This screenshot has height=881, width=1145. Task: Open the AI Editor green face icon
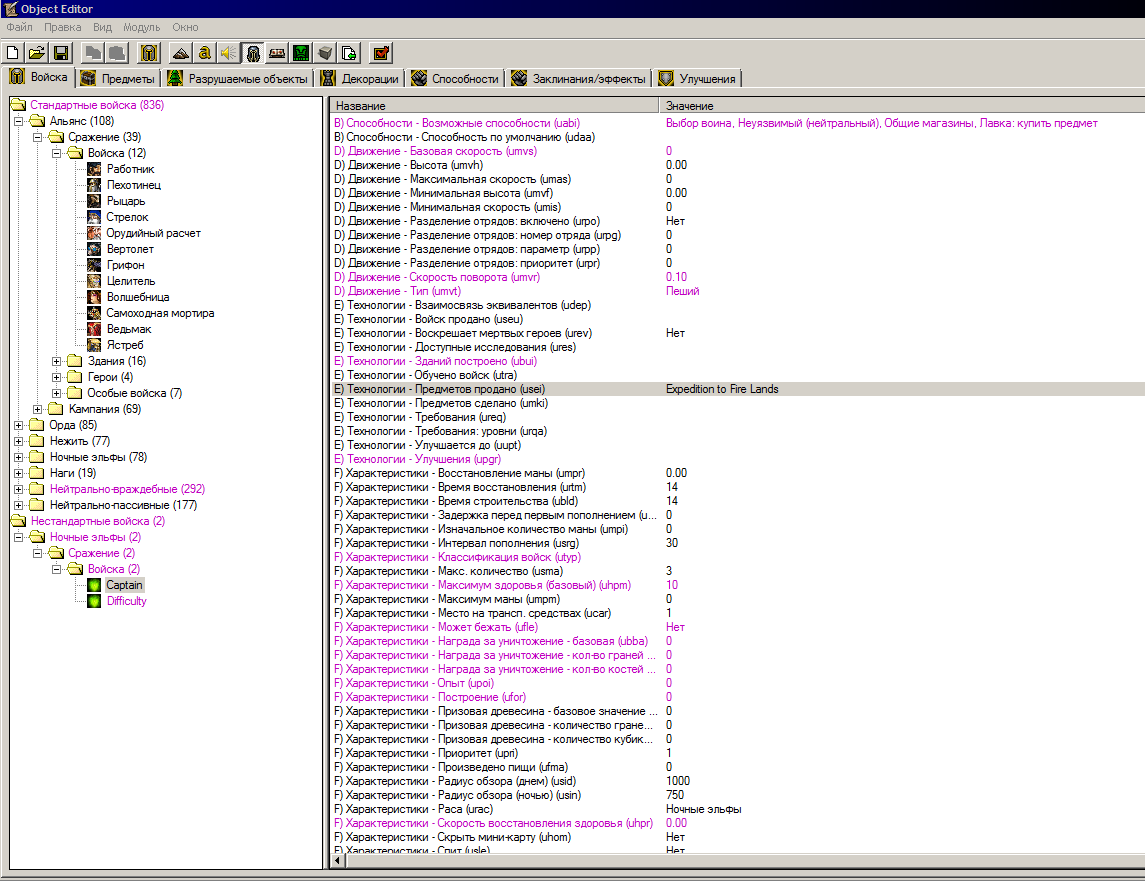tap(301, 53)
